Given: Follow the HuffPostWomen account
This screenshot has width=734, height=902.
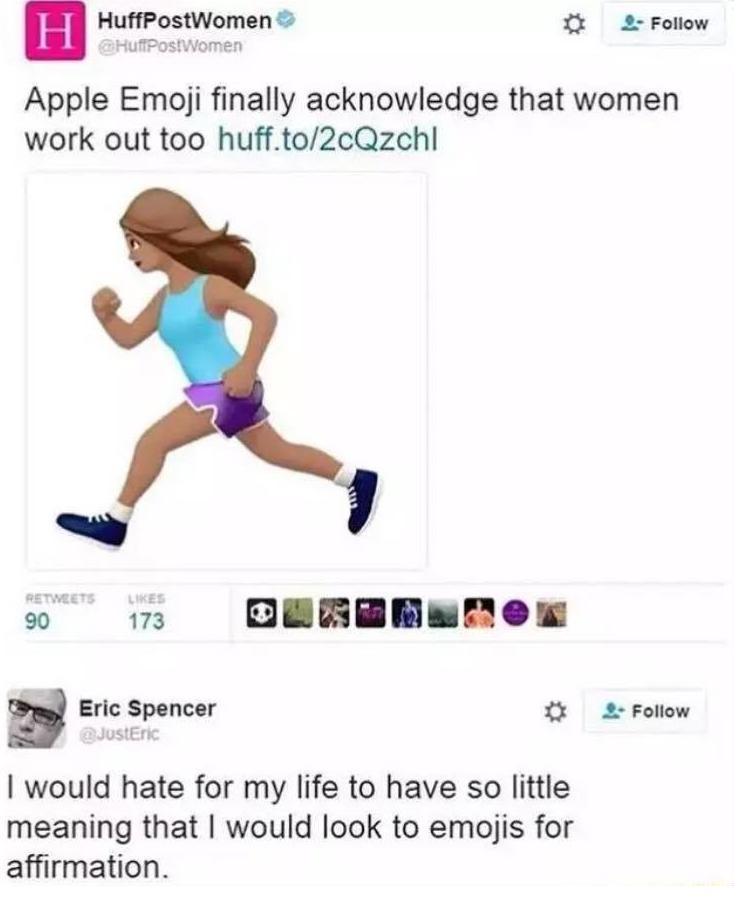Looking at the screenshot, I should 664,24.
